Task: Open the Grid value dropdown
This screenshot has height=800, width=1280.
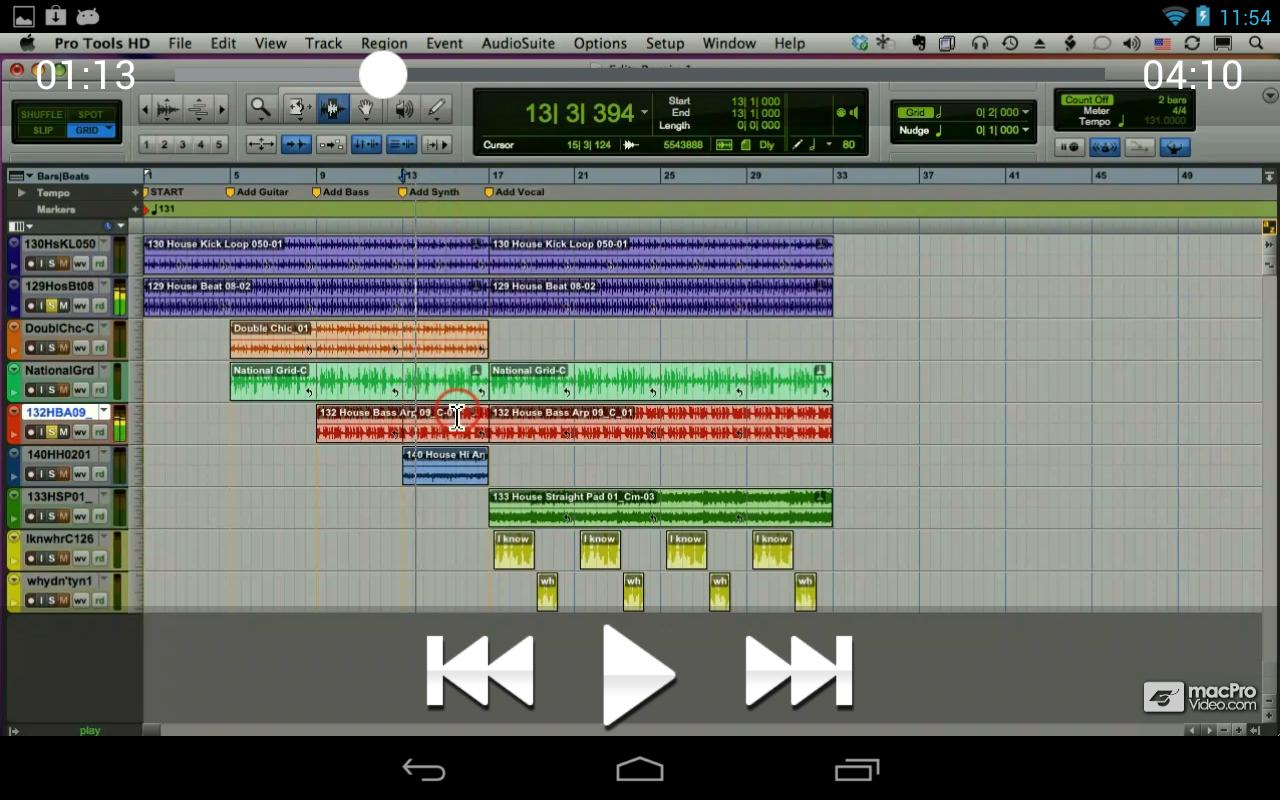Action: click(x=1026, y=113)
